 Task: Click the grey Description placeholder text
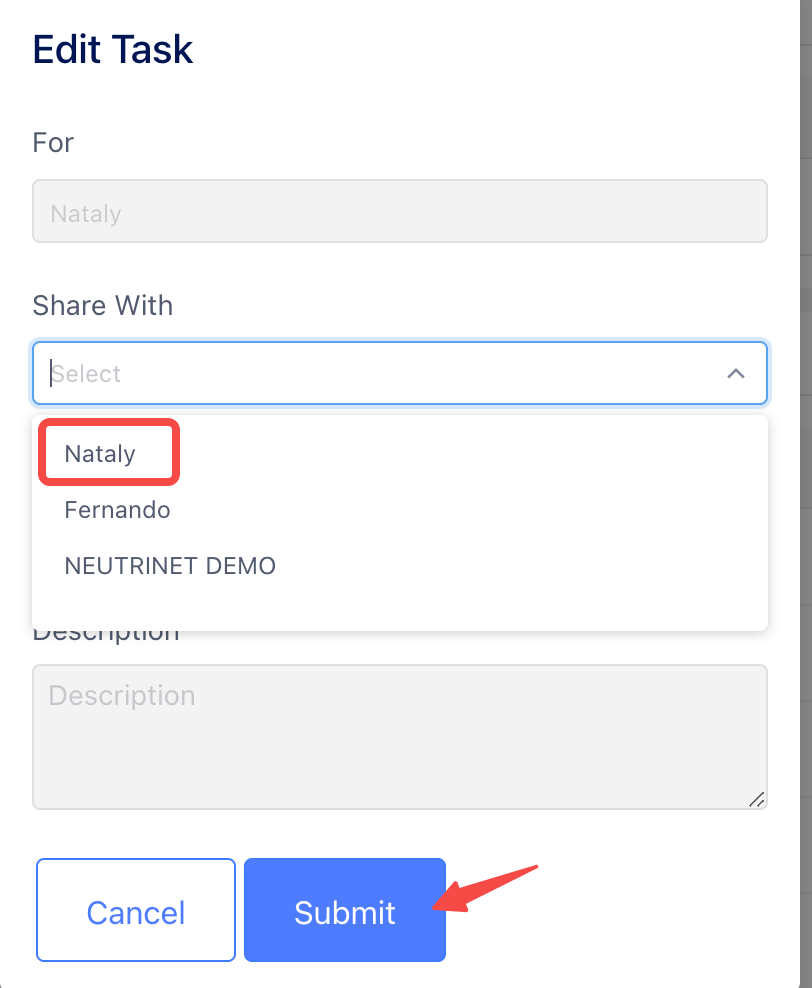click(x=122, y=696)
